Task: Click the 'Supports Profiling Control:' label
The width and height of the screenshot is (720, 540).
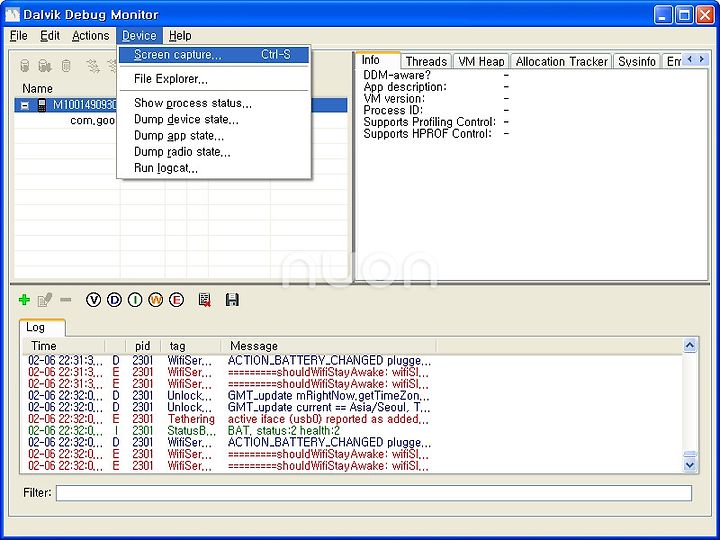Action: [x=430, y=122]
